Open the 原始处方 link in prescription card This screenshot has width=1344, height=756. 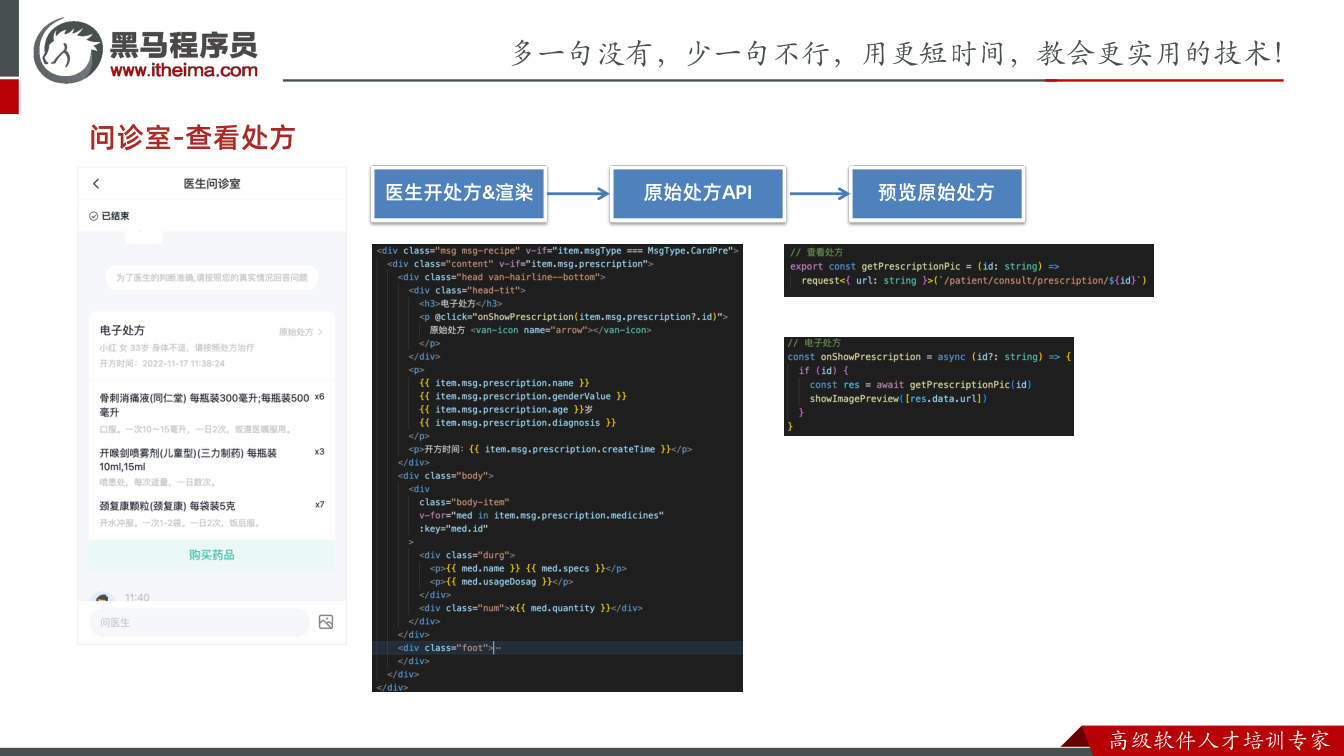(300, 331)
